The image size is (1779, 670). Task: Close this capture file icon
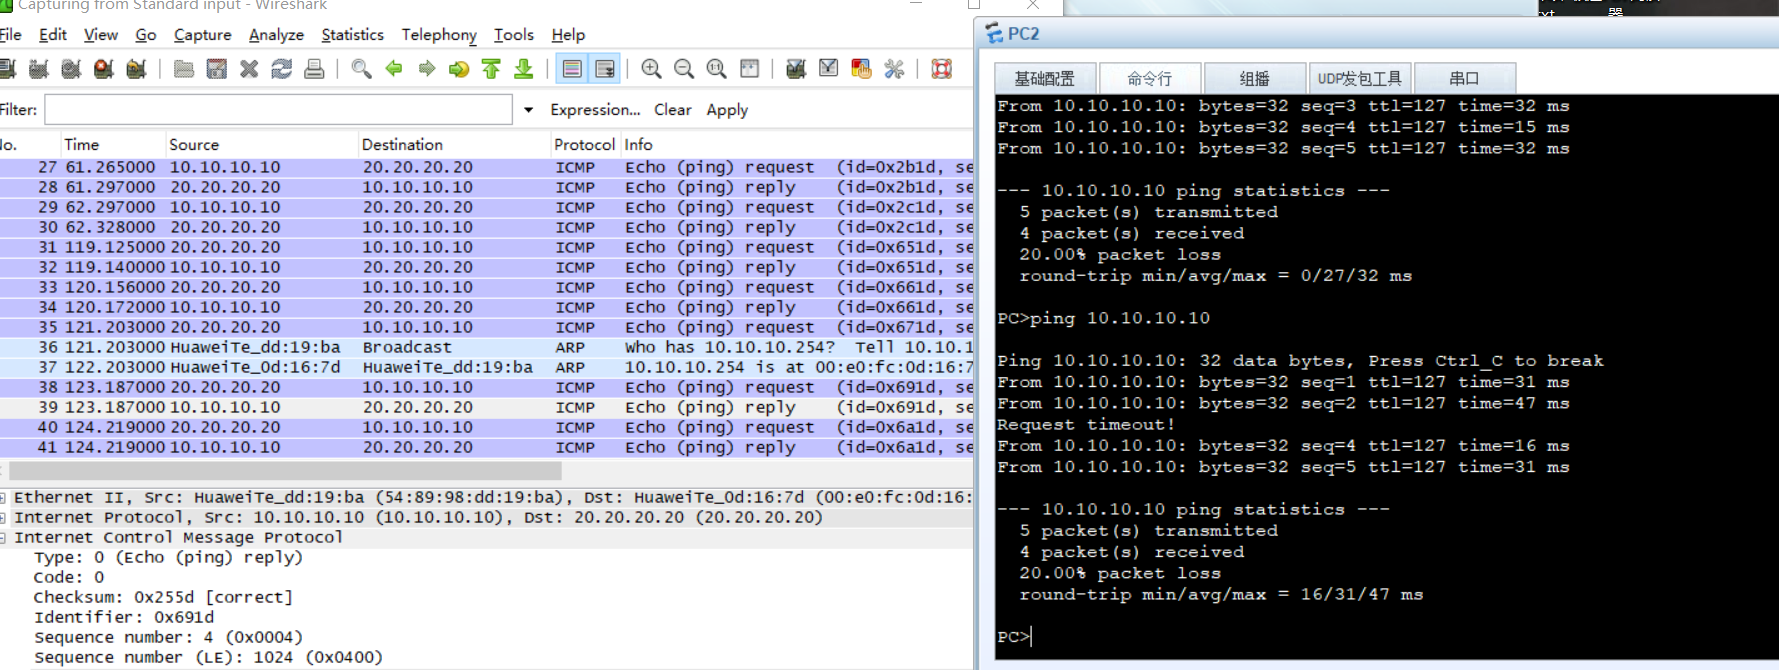(x=249, y=69)
